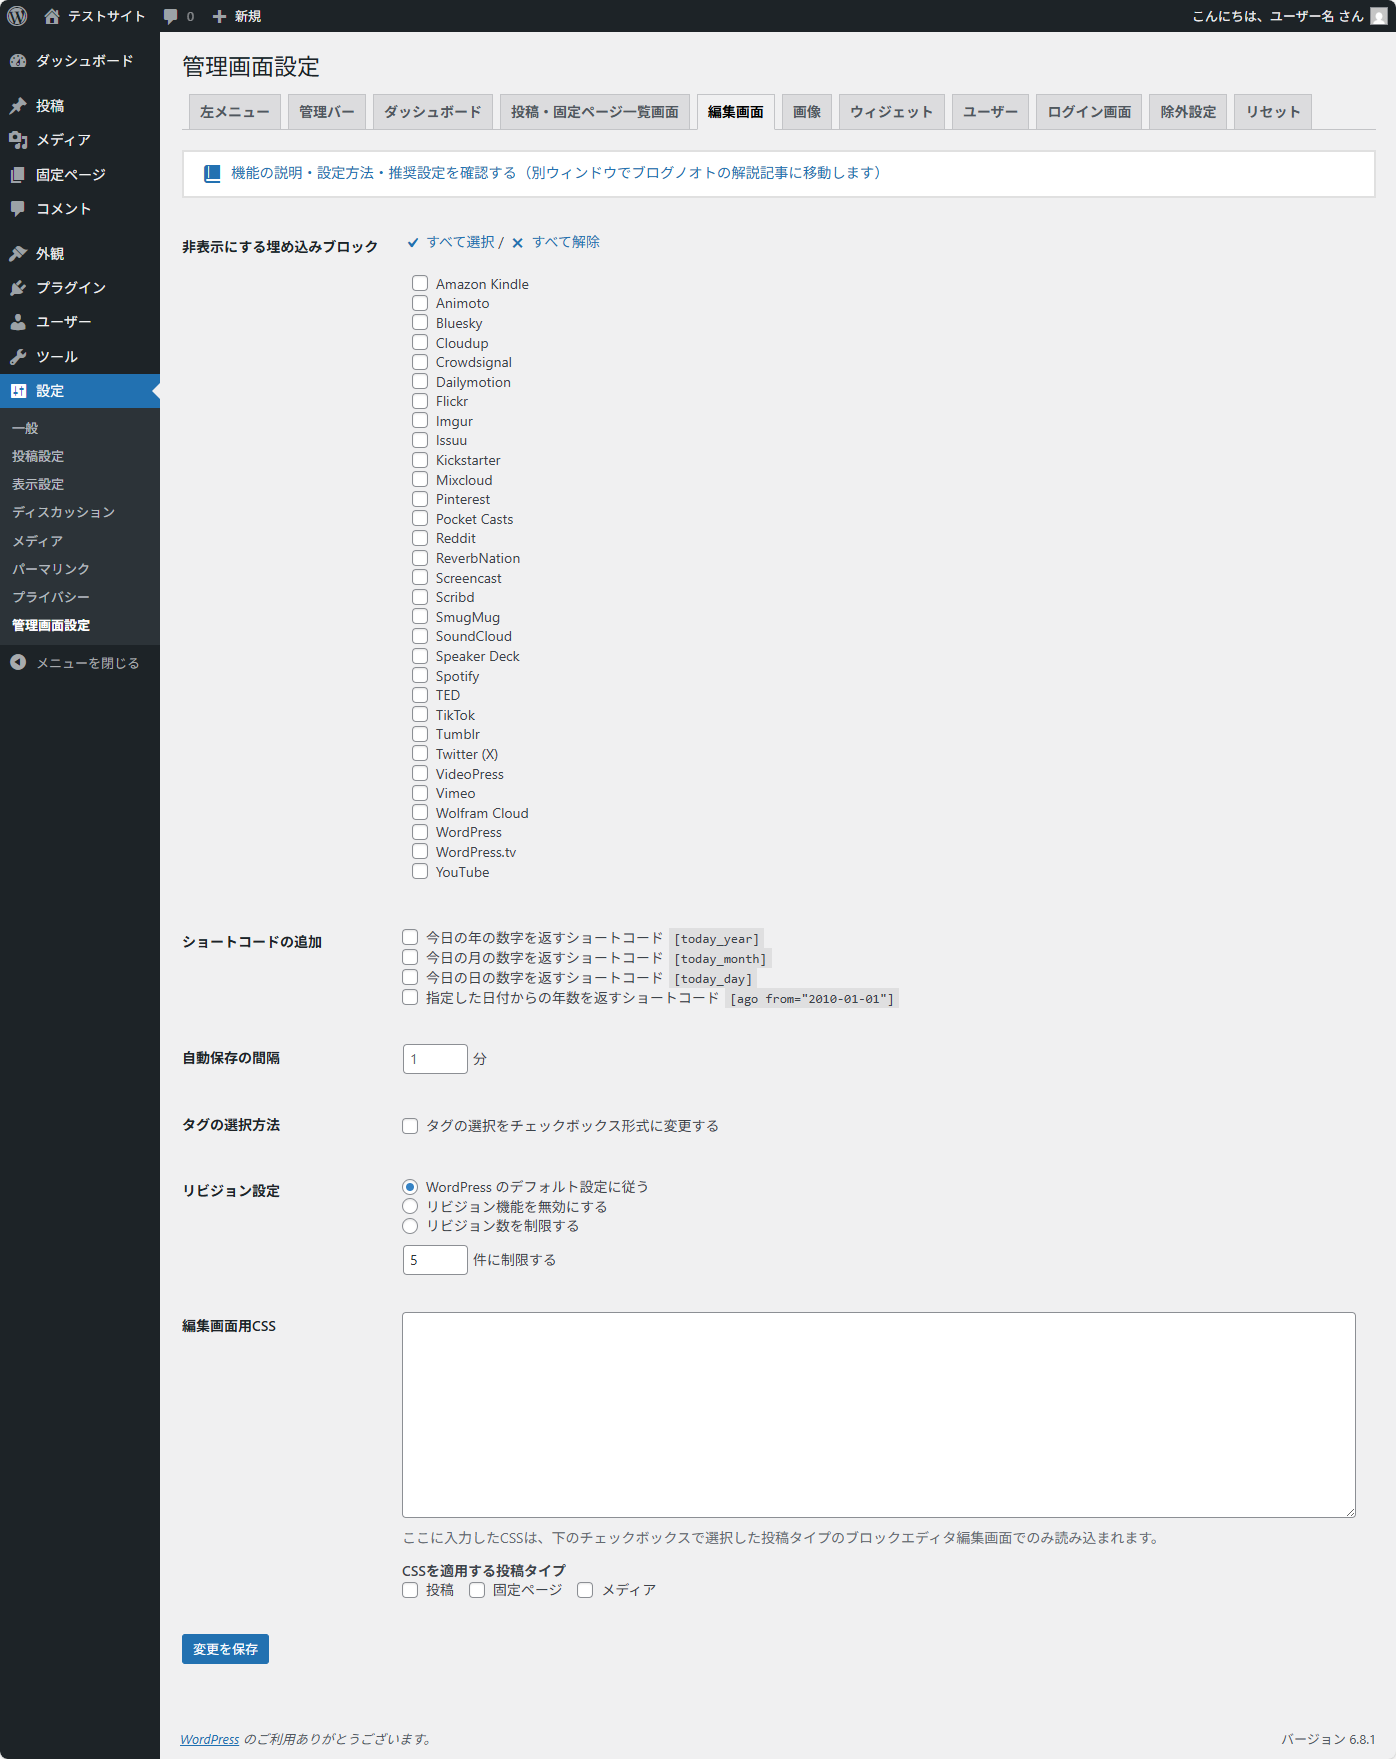Check the Bluesky checkbox
The height and width of the screenshot is (1759, 1396).
(x=420, y=322)
